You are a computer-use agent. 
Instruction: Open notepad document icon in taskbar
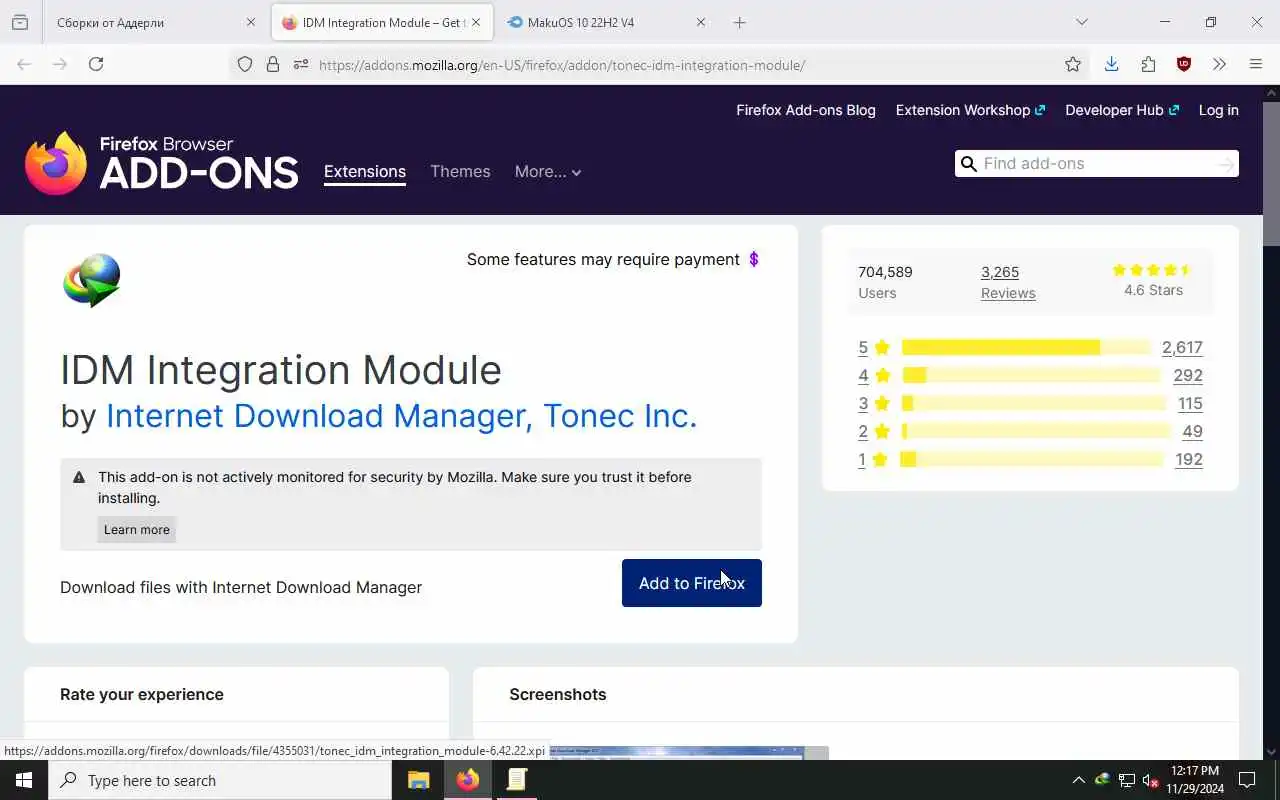[516, 780]
